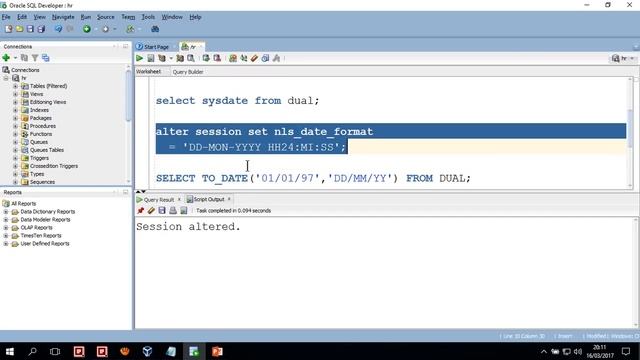Open the Edit menu

click(22, 17)
